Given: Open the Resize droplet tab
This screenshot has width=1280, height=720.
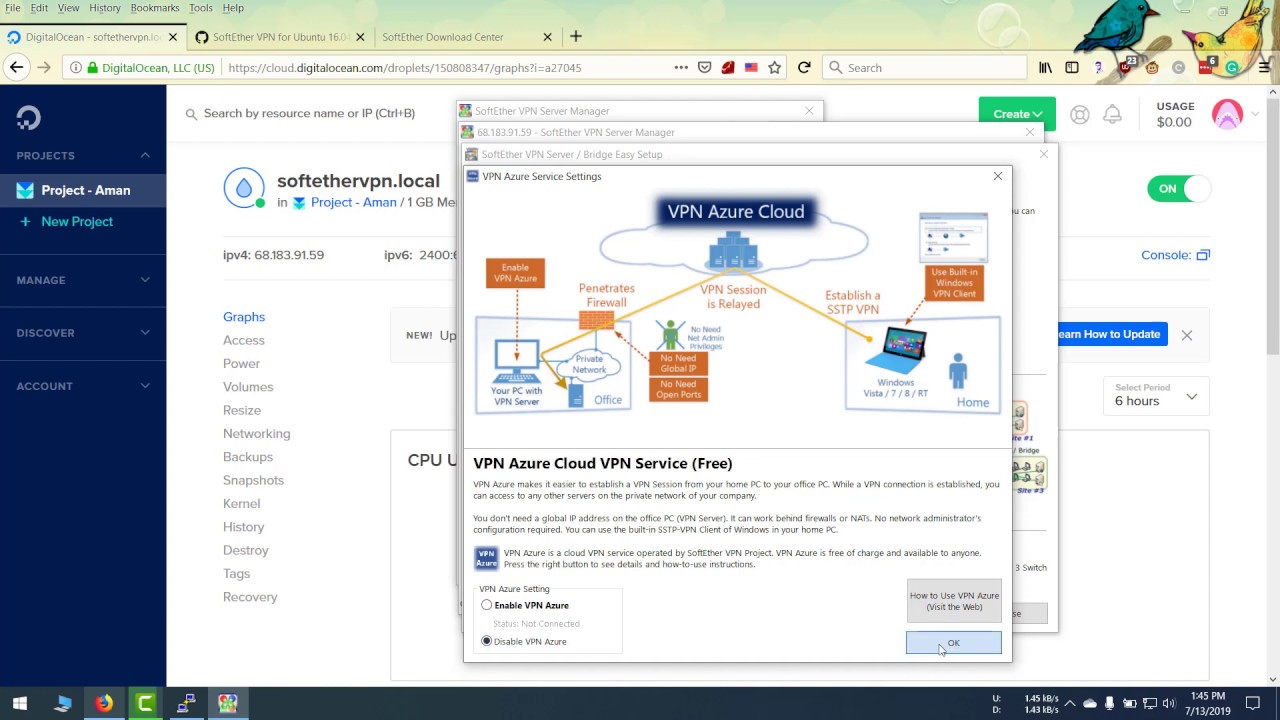Looking at the screenshot, I should pyautogui.click(x=242, y=410).
